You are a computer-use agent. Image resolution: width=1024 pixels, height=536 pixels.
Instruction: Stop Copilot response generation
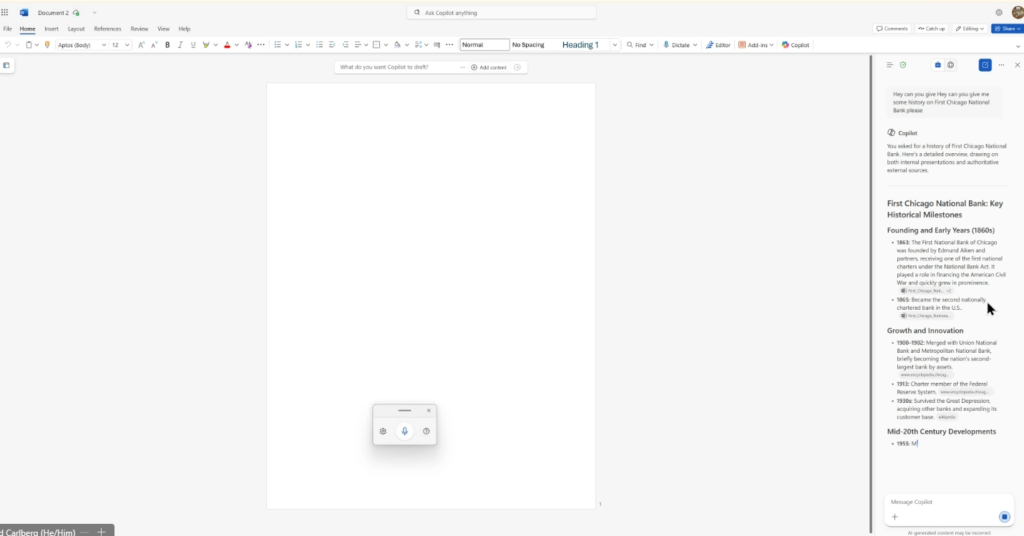(x=1004, y=517)
